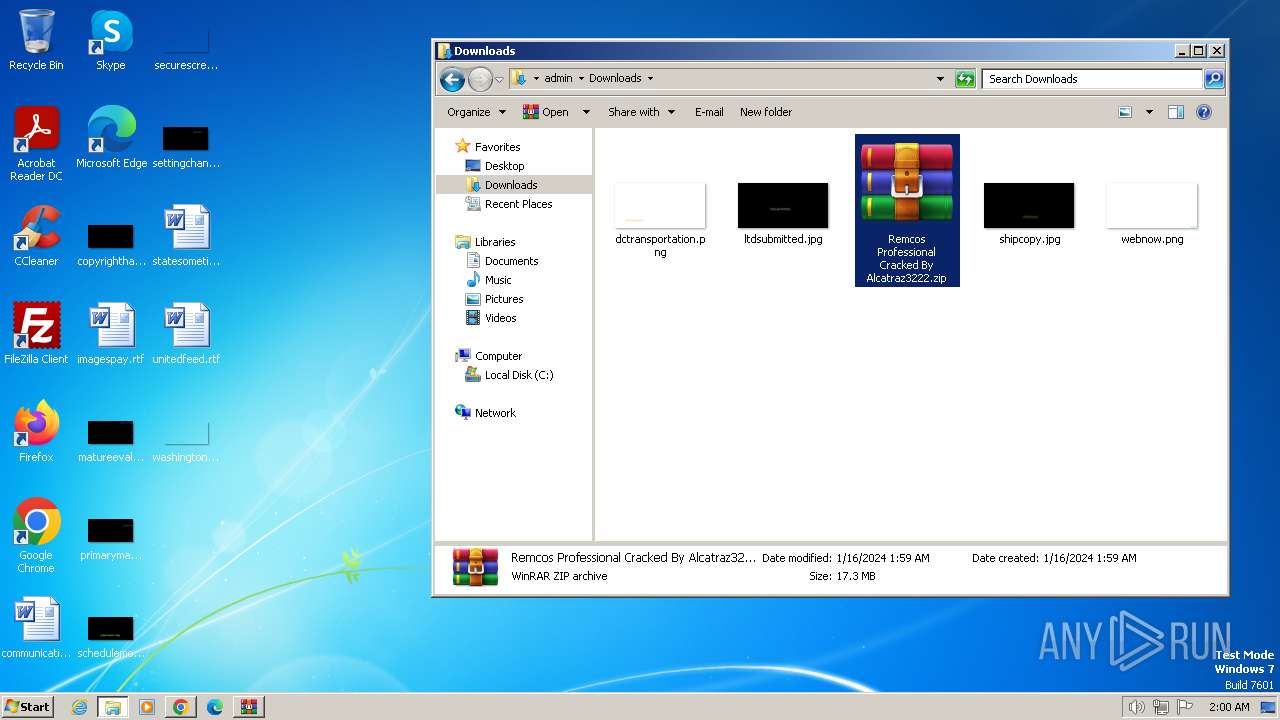Open Pictures library
This screenshot has height=720, width=1280.
point(504,299)
